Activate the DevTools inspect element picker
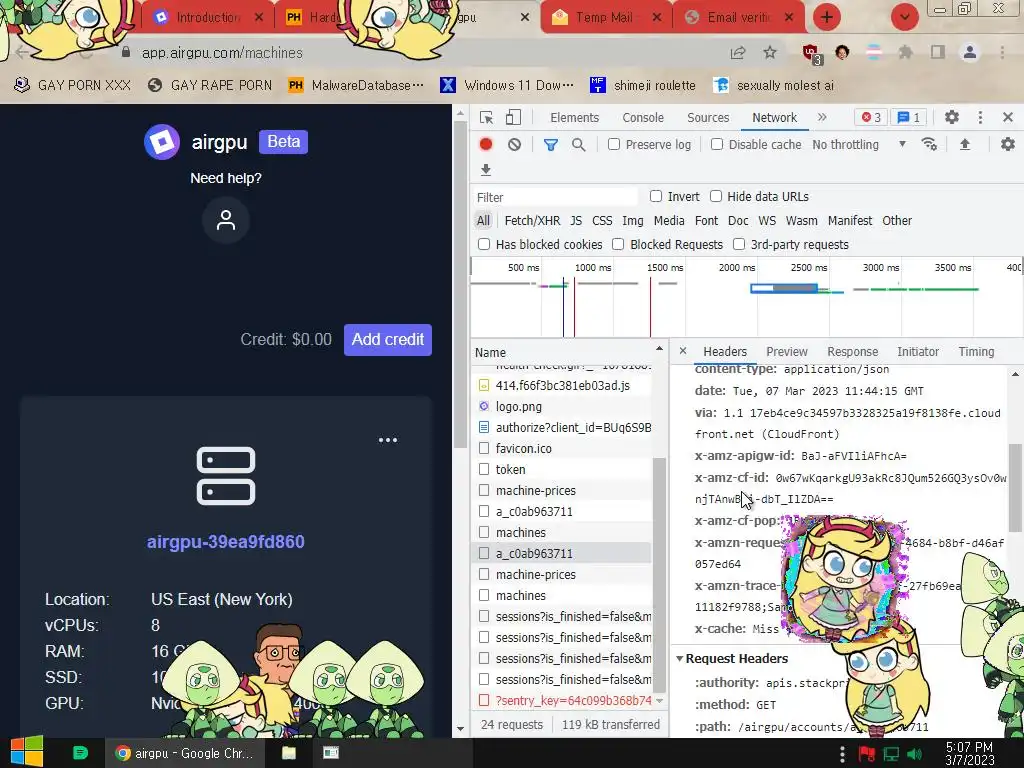This screenshot has width=1024, height=768. (x=486, y=118)
